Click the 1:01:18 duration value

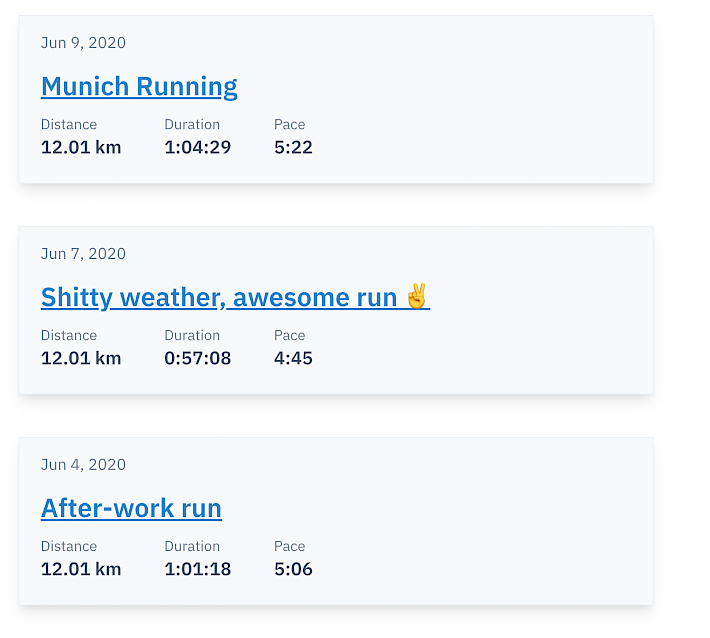(x=197, y=569)
